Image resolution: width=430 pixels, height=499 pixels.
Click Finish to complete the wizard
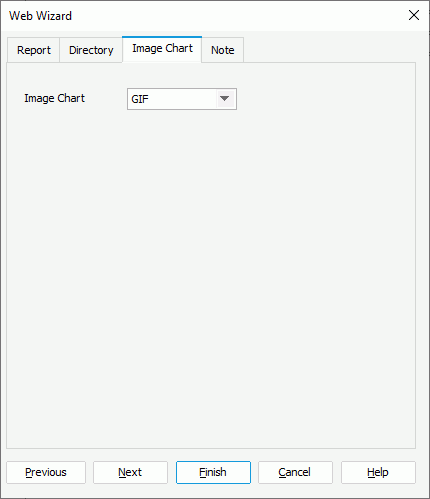[213, 472]
